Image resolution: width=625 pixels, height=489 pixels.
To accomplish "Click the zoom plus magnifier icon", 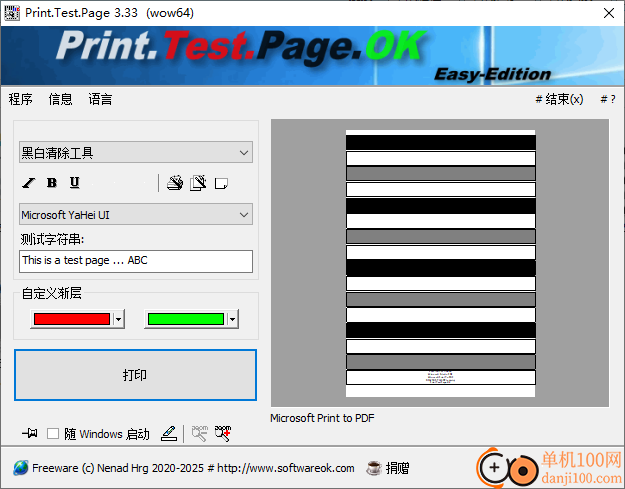I will [x=223, y=433].
